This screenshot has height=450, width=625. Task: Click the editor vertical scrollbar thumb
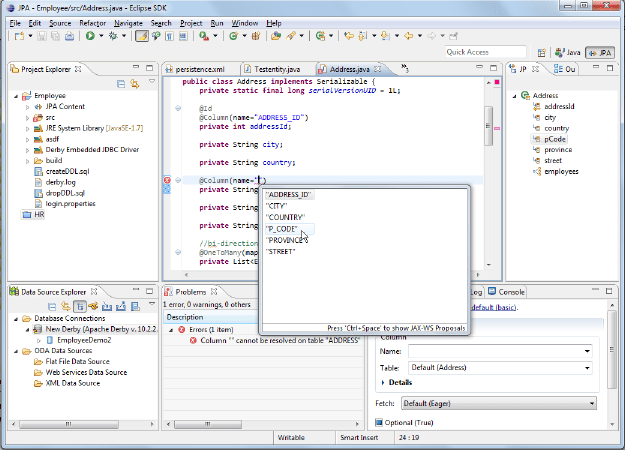pyautogui.click(x=488, y=126)
